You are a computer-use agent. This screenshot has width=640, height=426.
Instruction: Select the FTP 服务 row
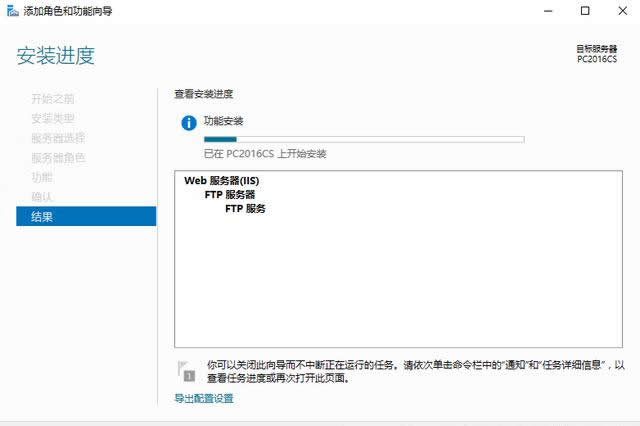pyautogui.click(x=245, y=209)
